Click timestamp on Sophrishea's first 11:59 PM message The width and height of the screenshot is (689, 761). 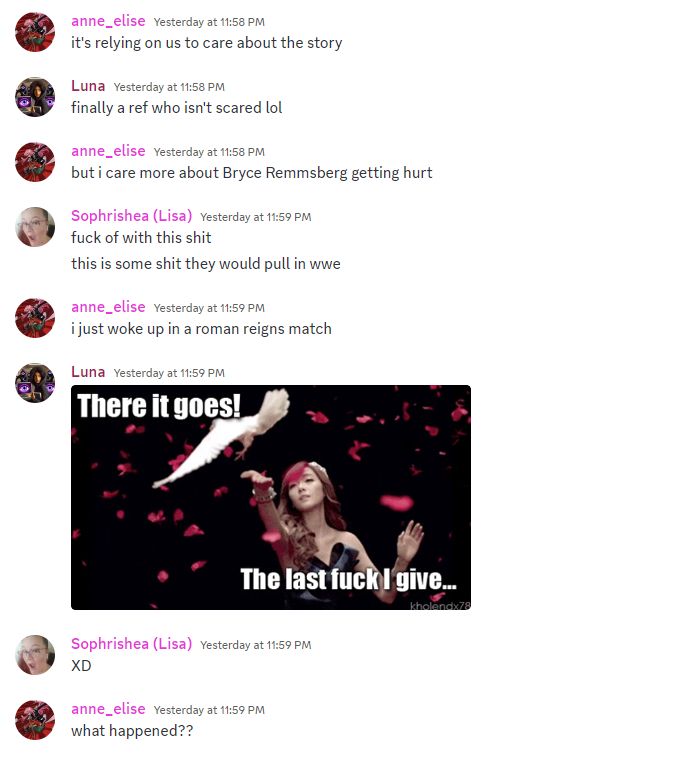pos(256,217)
